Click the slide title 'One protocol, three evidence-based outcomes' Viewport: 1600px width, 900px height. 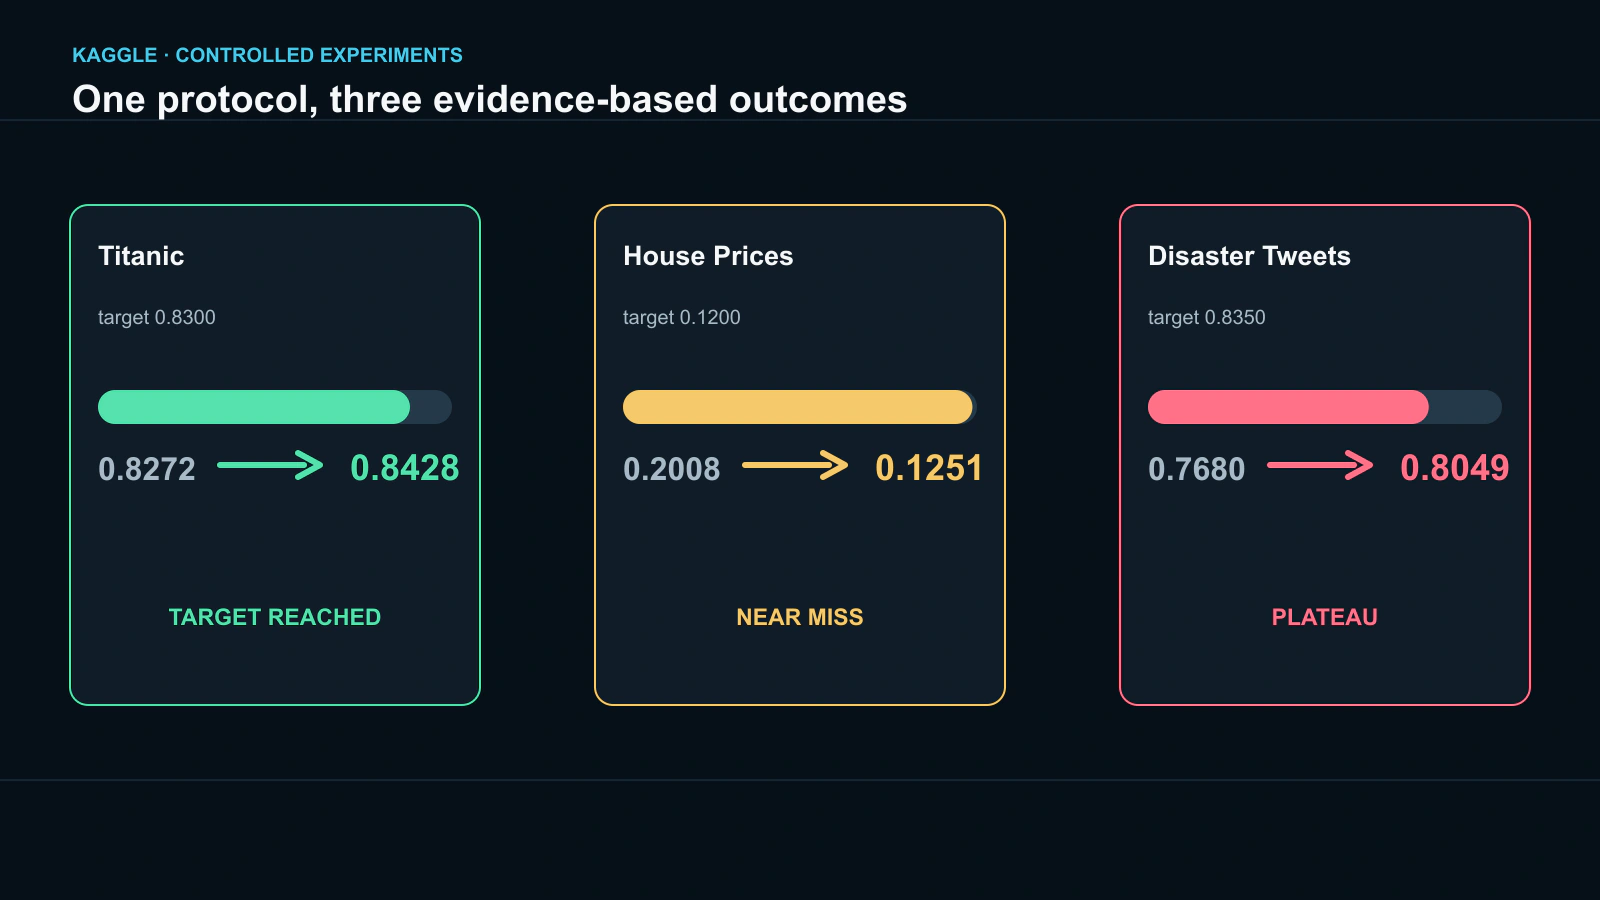point(490,99)
